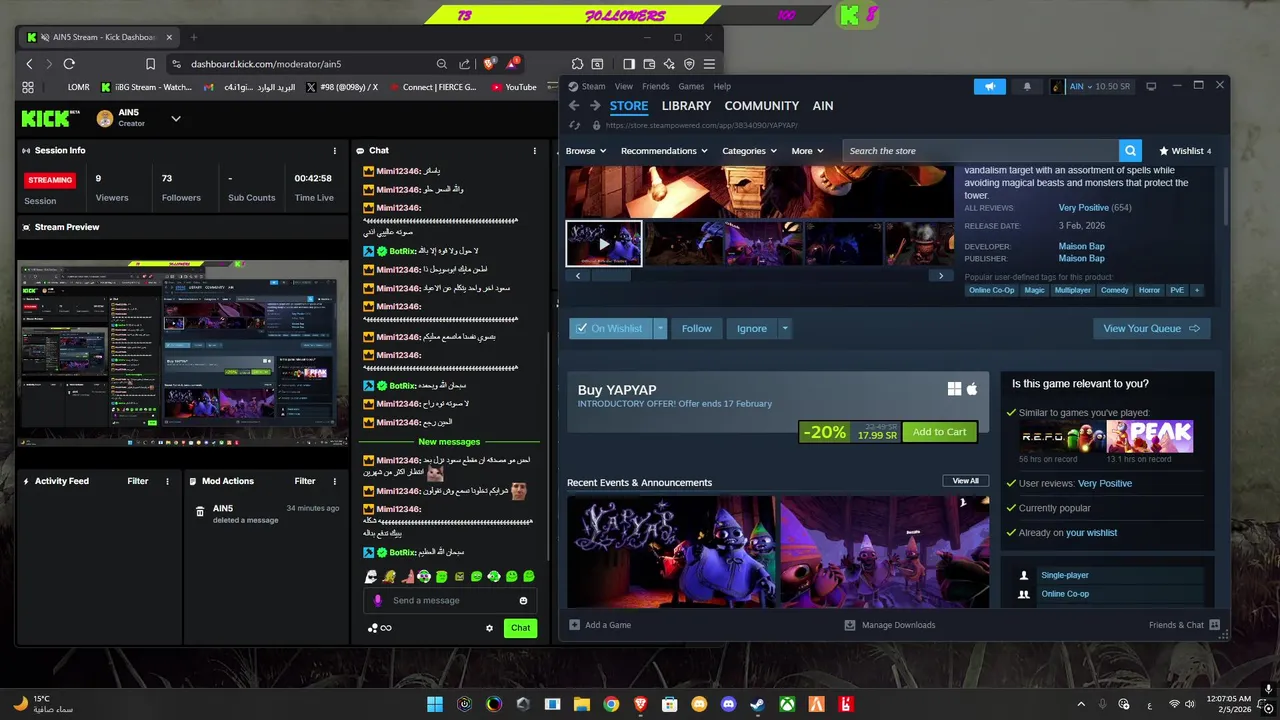Click the Steam announcements megaphone icon
Screen dimensions: 1280x720
pos(989,87)
